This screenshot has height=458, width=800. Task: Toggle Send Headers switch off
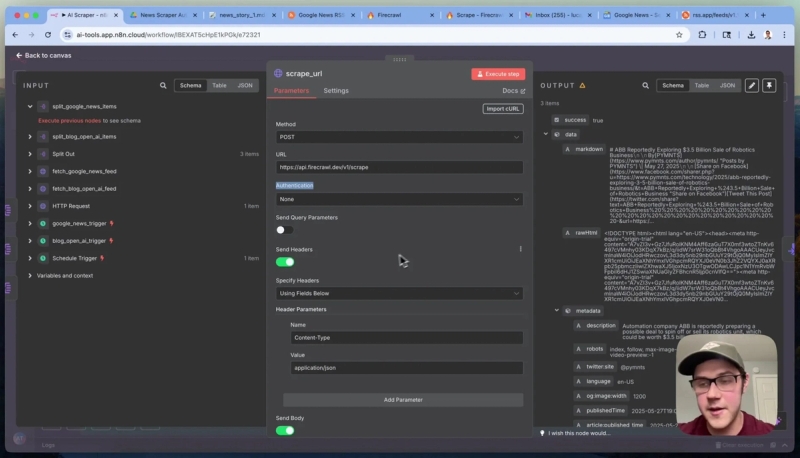click(x=285, y=262)
